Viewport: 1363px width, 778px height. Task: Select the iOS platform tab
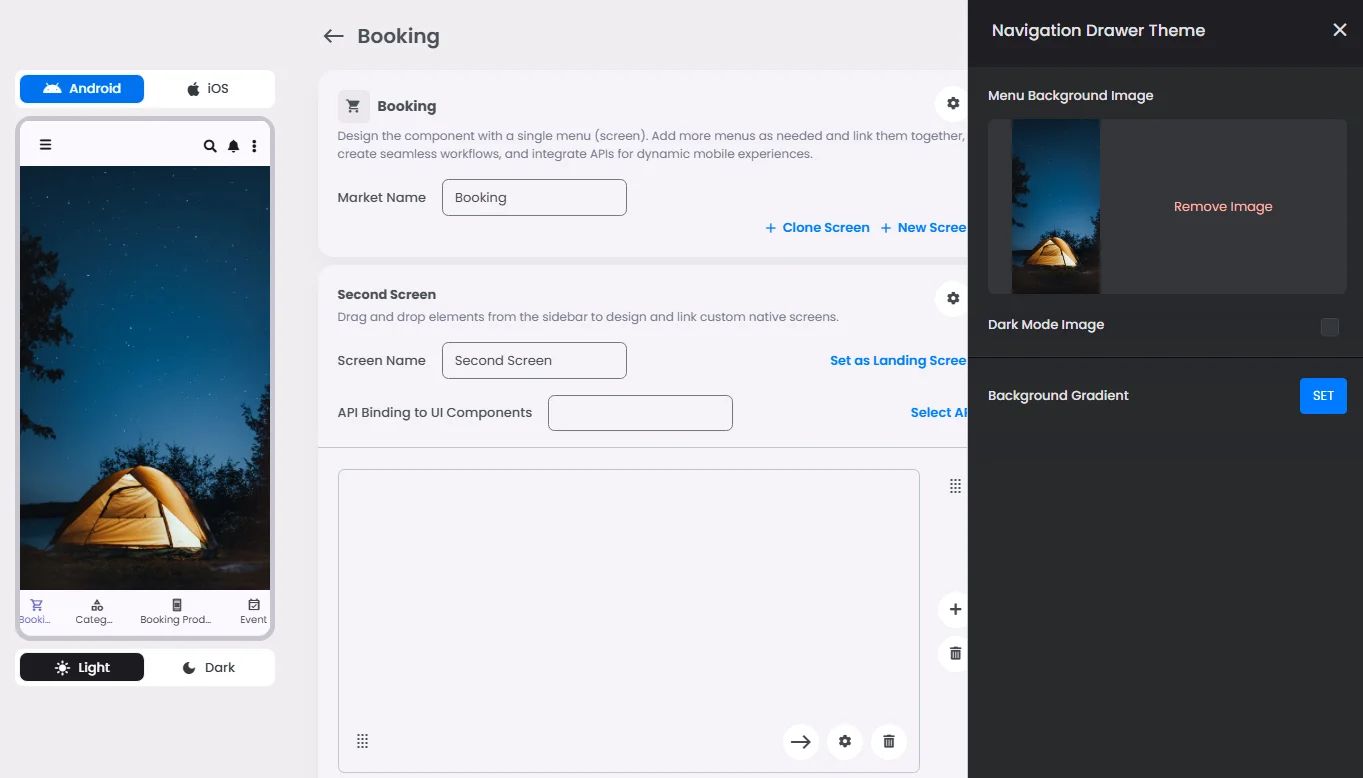click(x=208, y=89)
